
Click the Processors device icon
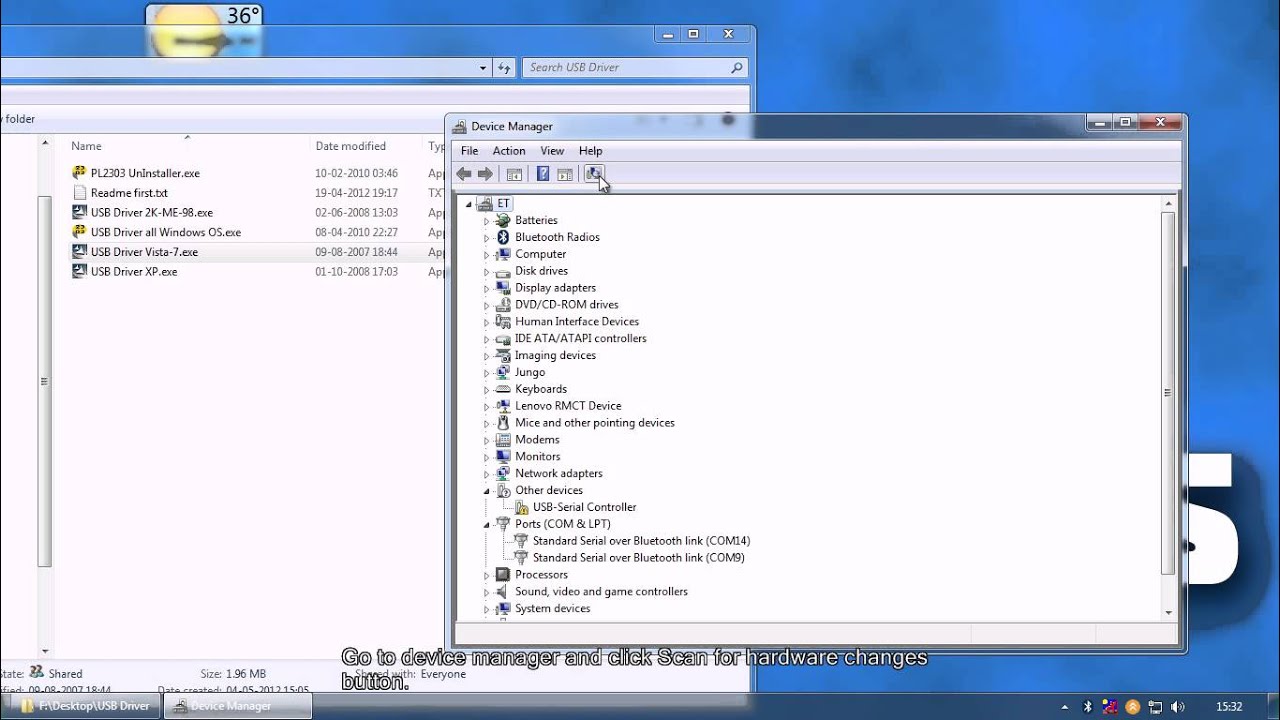[503, 575]
